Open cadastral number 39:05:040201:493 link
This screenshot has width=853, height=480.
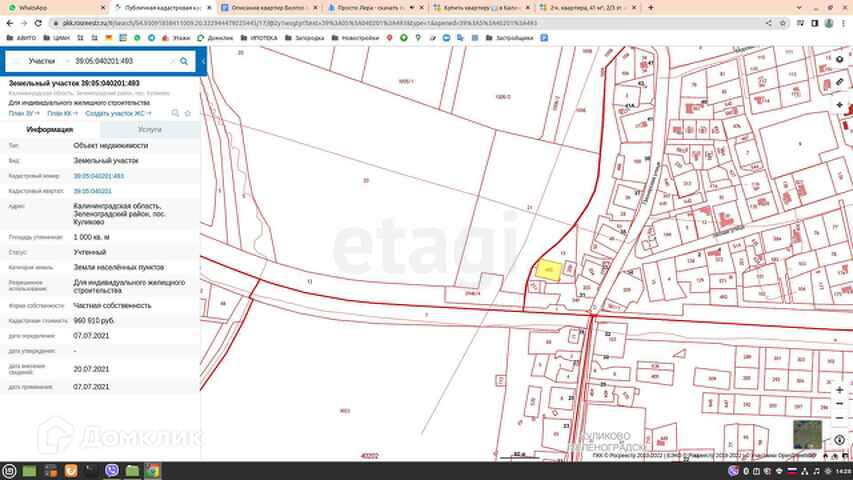click(99, 175)
